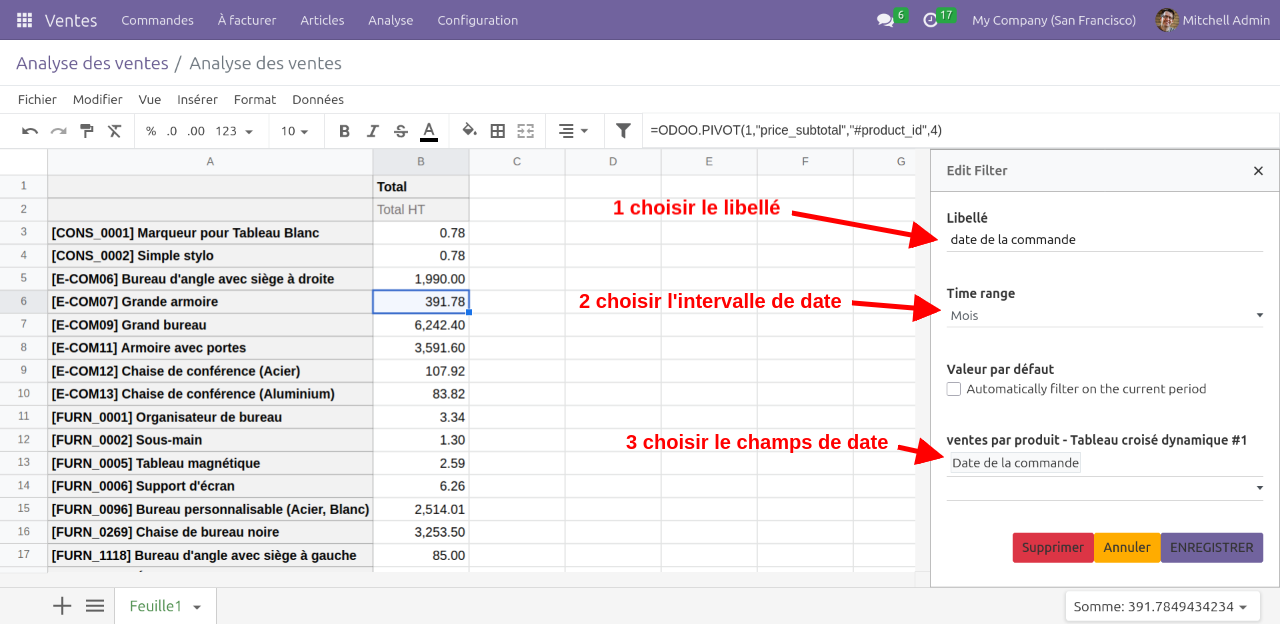The height and width of the screenshot is (624, 1280).
Task: Toggle bold formatting
Action: (x=344, y=131)
